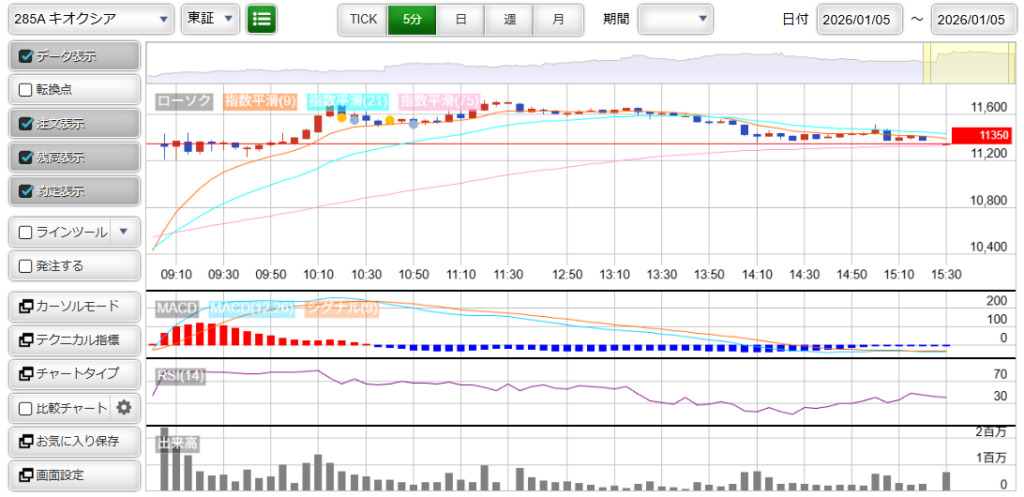Click the ローソク legend label
The width and height of the screenshot is (1024, 497).
[185, 101]
